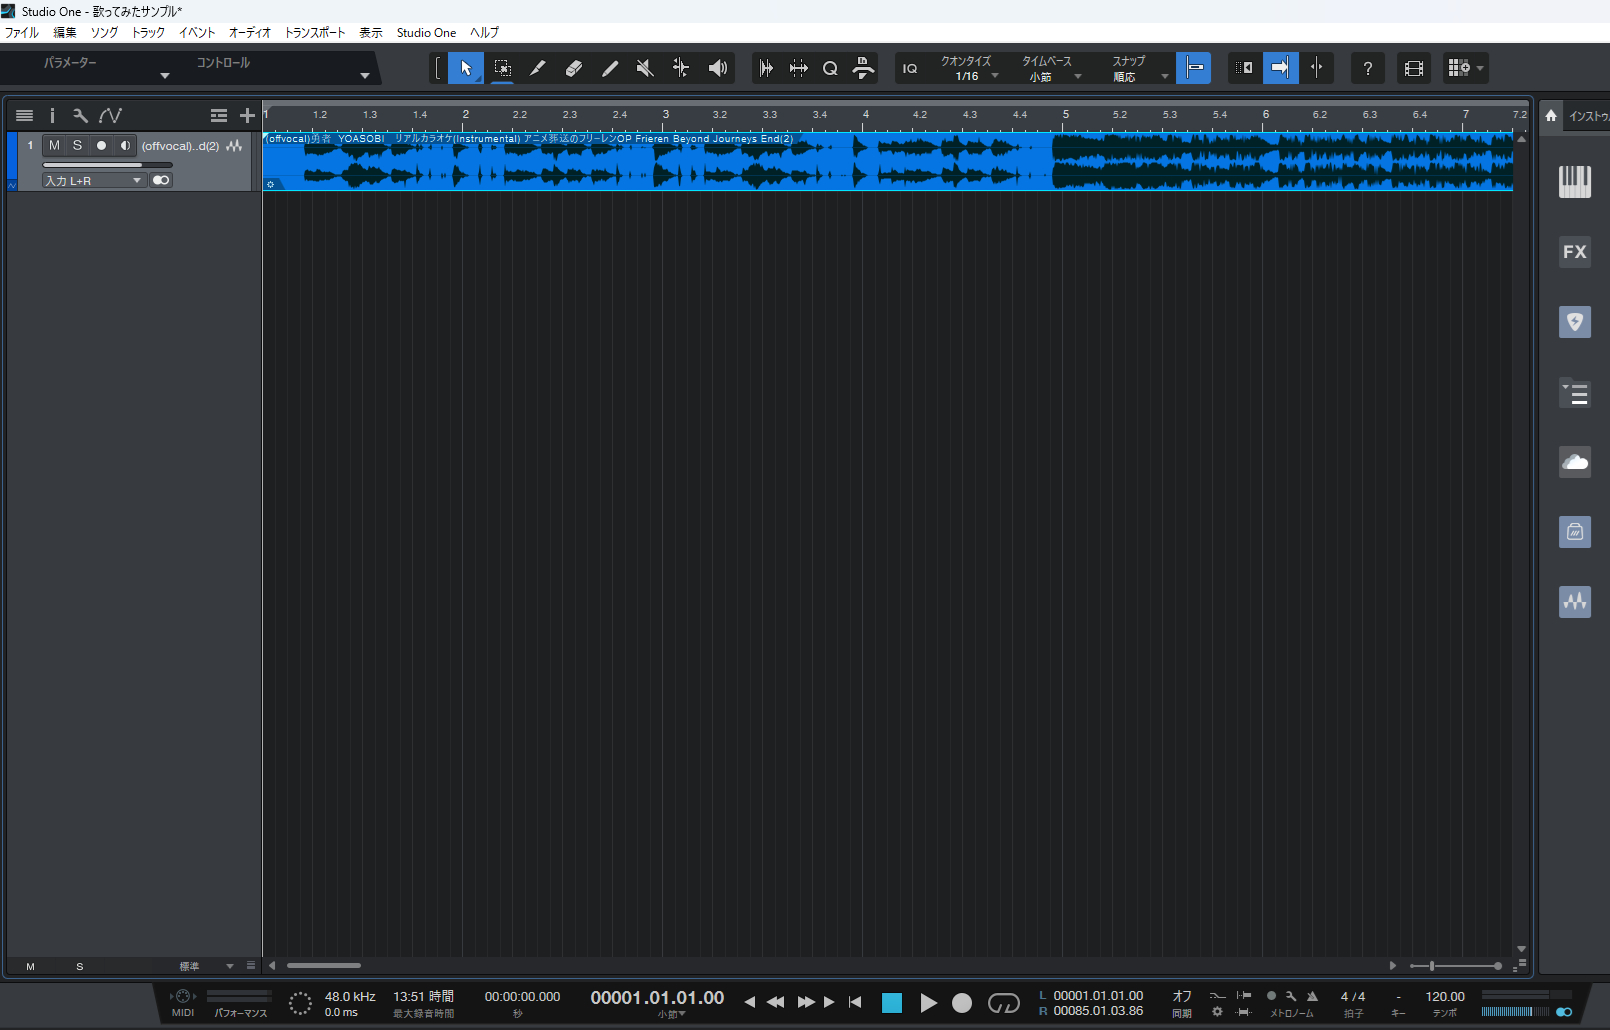The width and height of the screenshot is (1610, 1030).
Task: Open the トランスポート menu
Action: pos(314,33)
